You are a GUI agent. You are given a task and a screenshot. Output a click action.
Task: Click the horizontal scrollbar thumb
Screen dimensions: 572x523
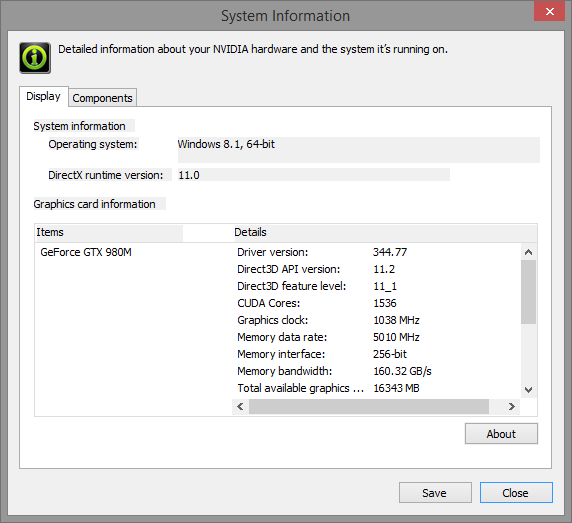[x=369, y=406]
